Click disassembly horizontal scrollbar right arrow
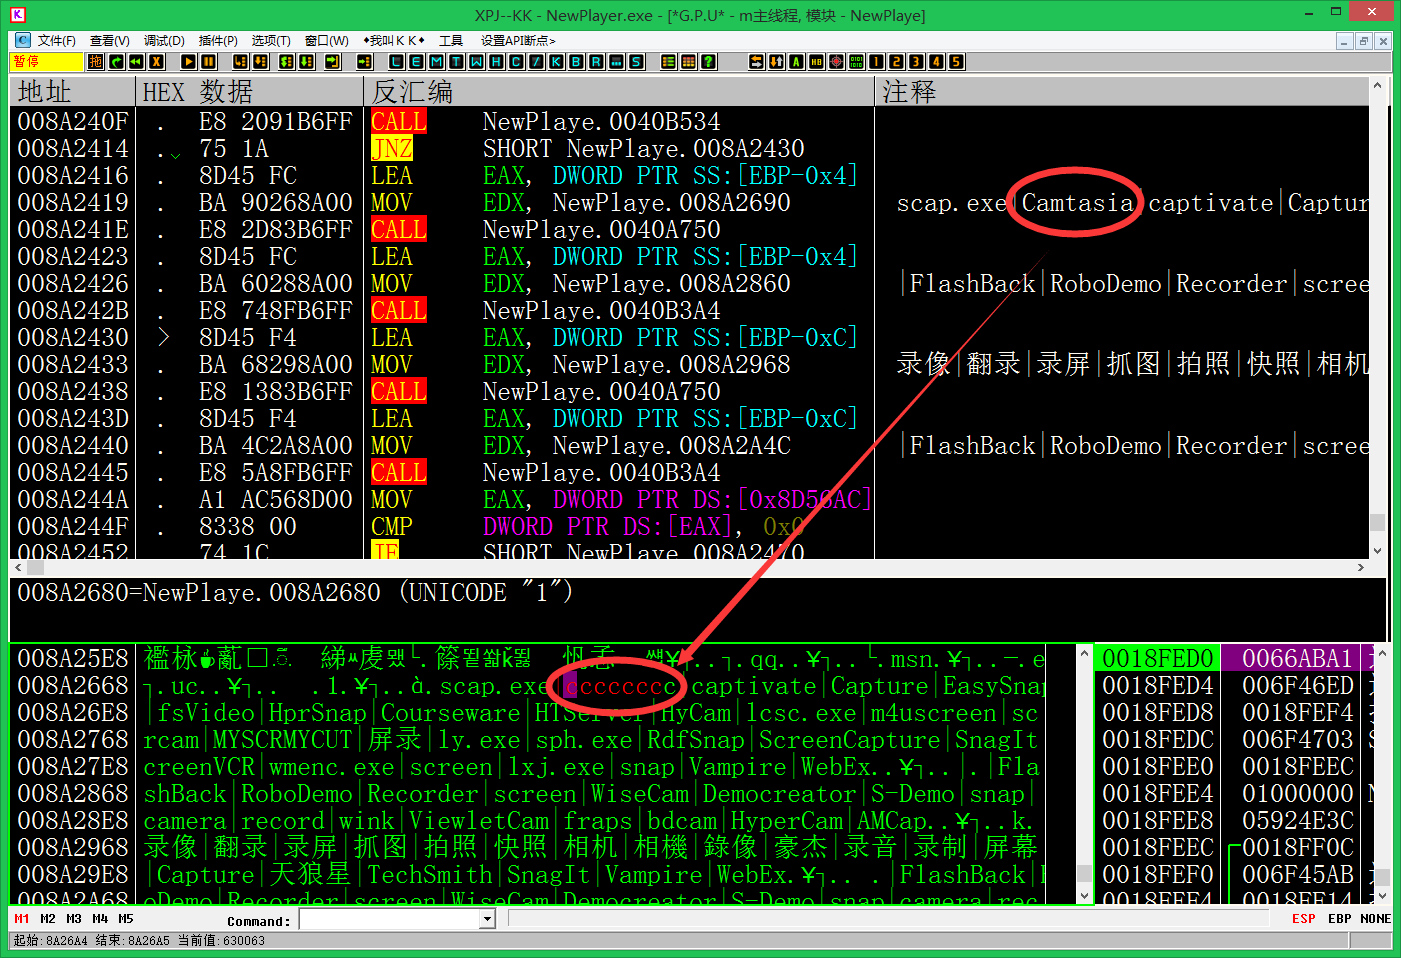 (1361, 567)
